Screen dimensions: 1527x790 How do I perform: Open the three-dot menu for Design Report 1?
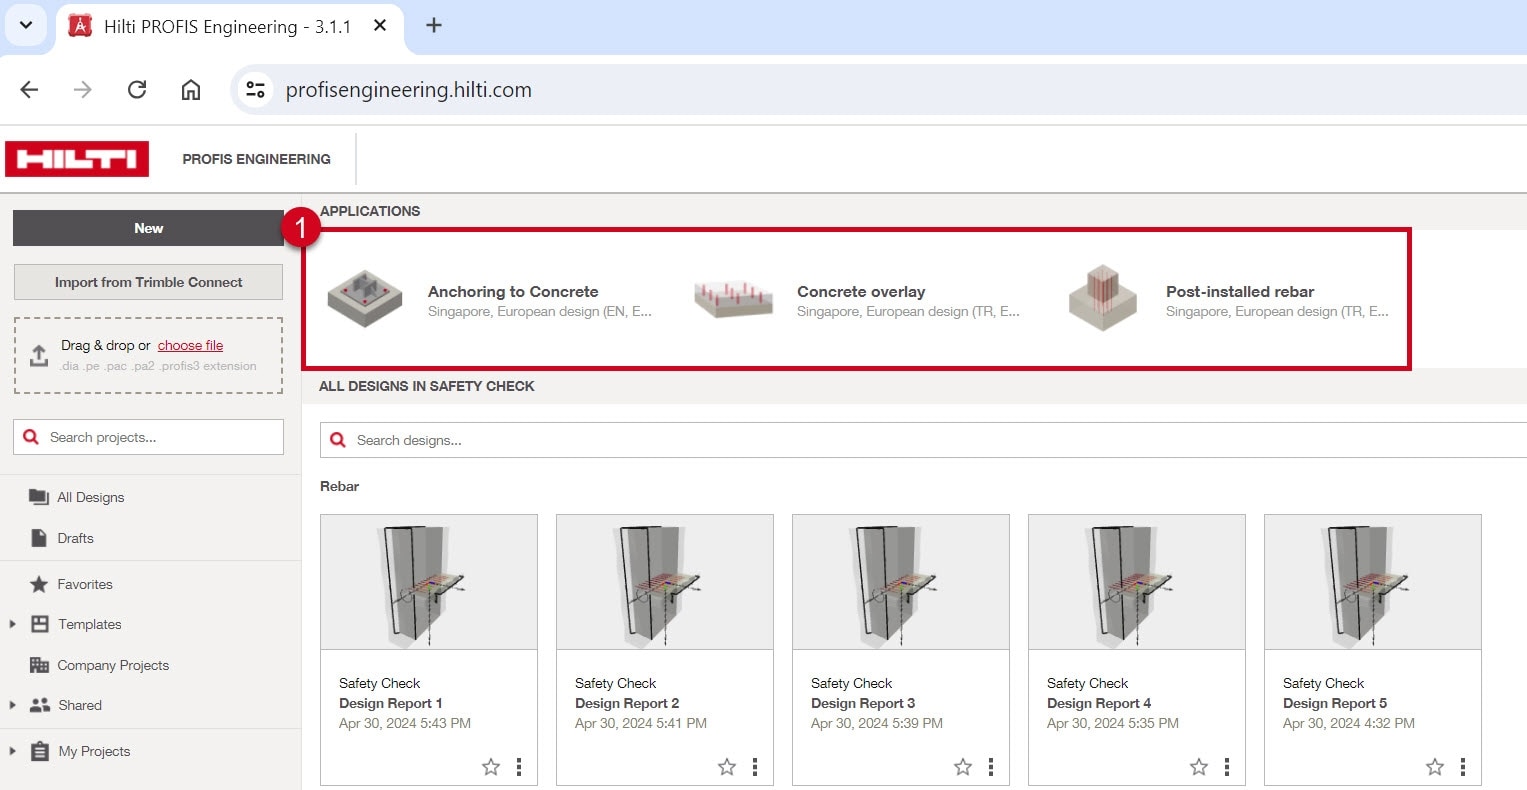tap(519, 767)
